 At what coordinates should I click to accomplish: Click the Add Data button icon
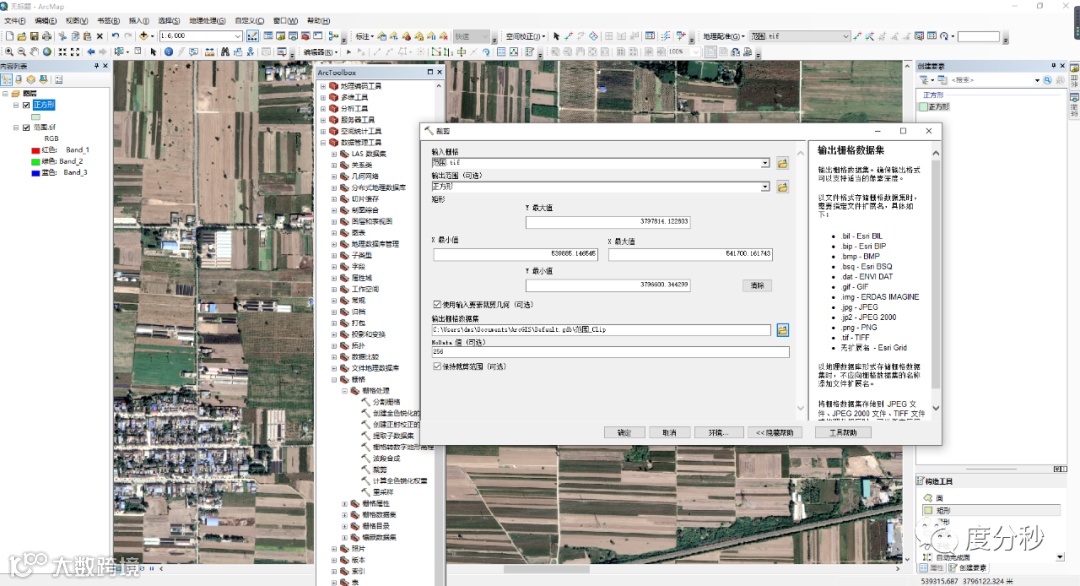pos(144,36)
